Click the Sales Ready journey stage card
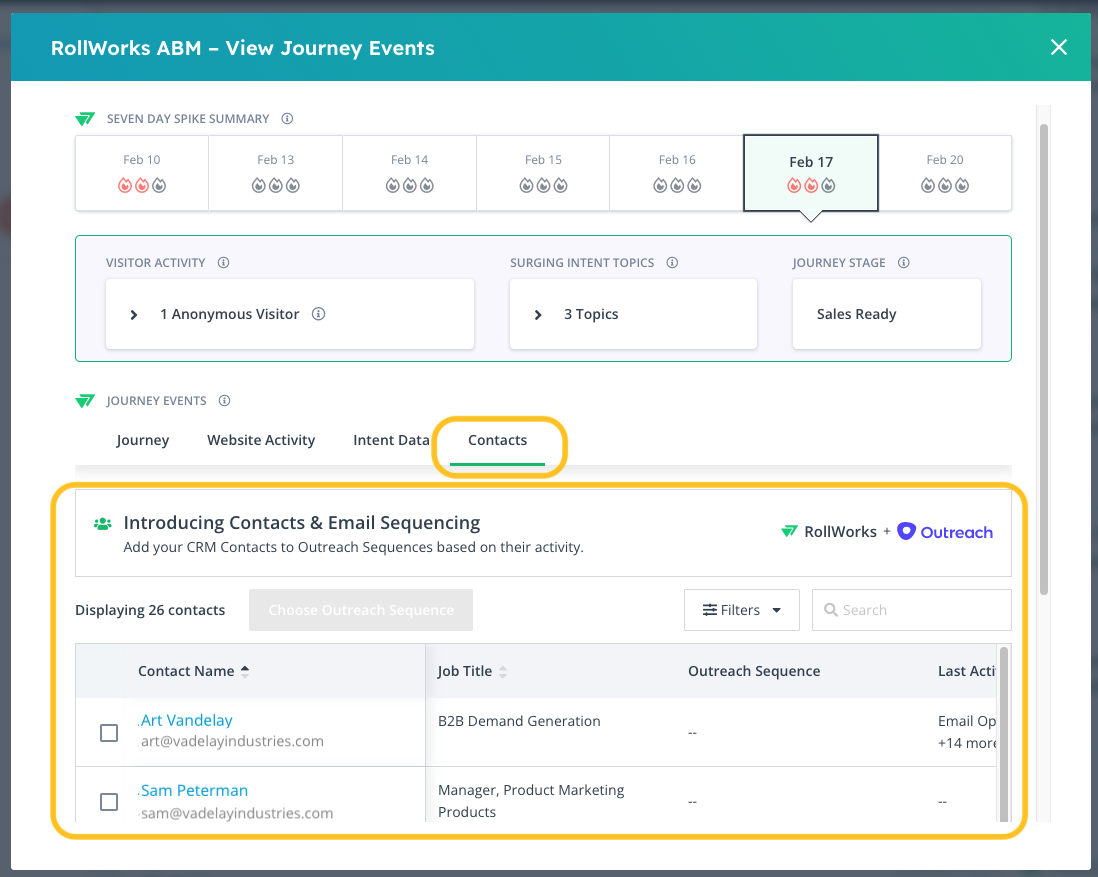Viewport: 1098px width, 877px height. point(887,314)
